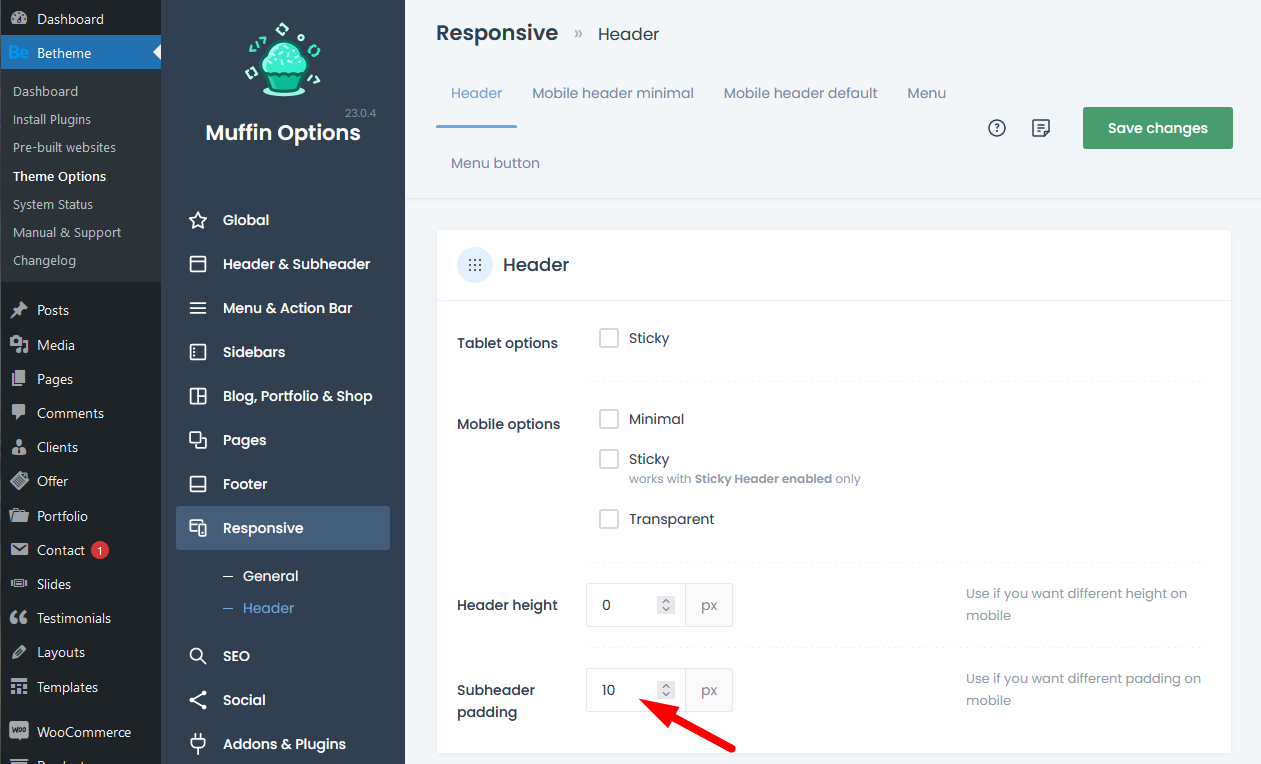
Task: Click the pen icon for Layouts
Action: (x=19, y=652)
